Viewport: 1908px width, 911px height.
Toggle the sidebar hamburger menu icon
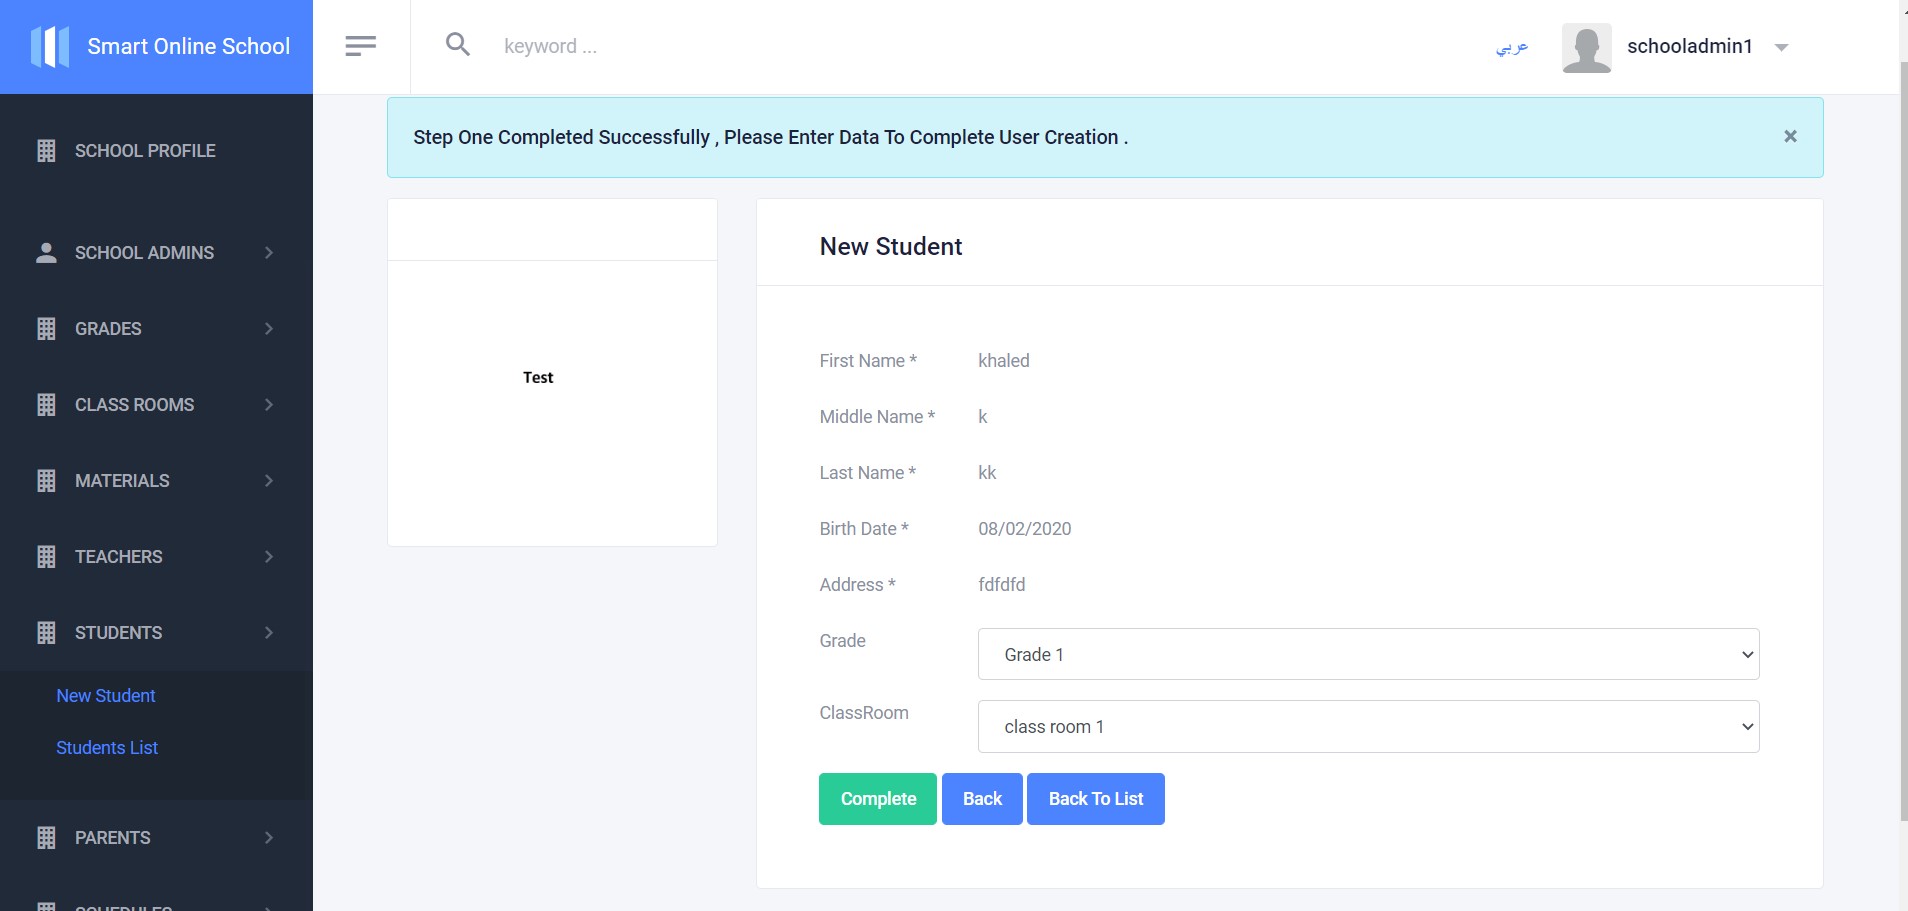[360, 46]
